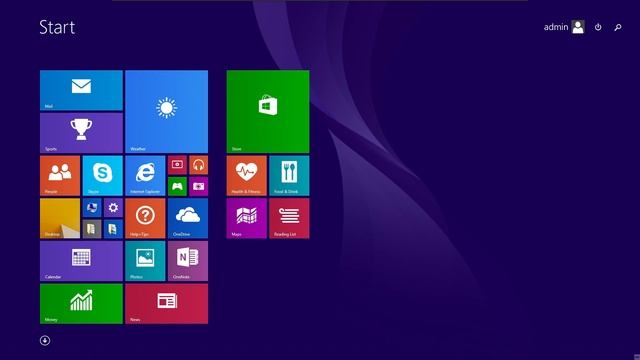Open the Calendar tile
Image resolution: width=640 pixels, height=360 pixels.
click(81, 261)
